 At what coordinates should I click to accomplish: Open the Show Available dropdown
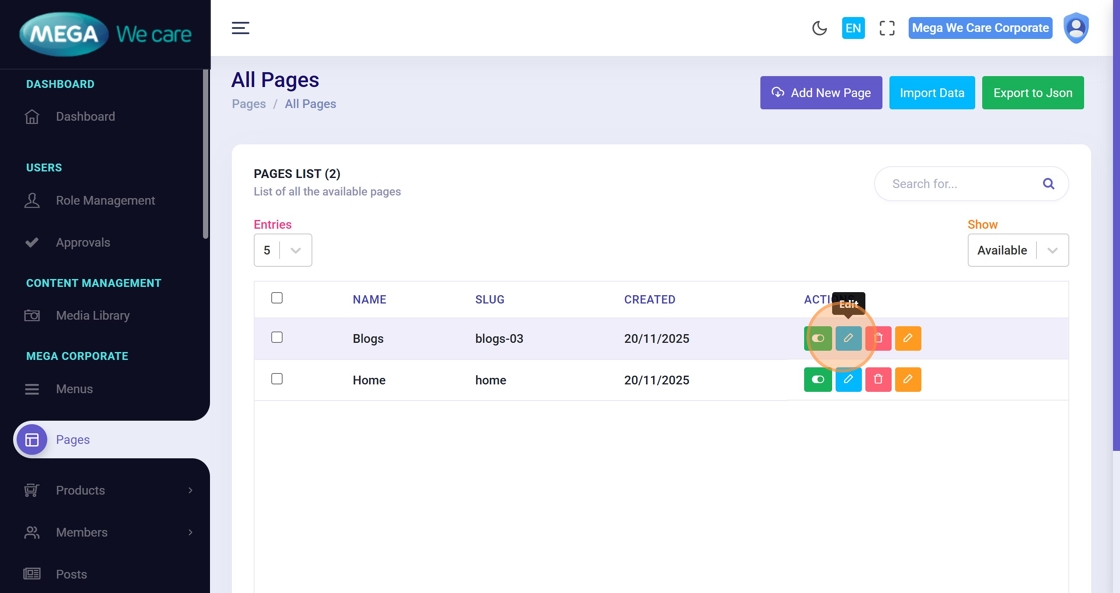1017,250
